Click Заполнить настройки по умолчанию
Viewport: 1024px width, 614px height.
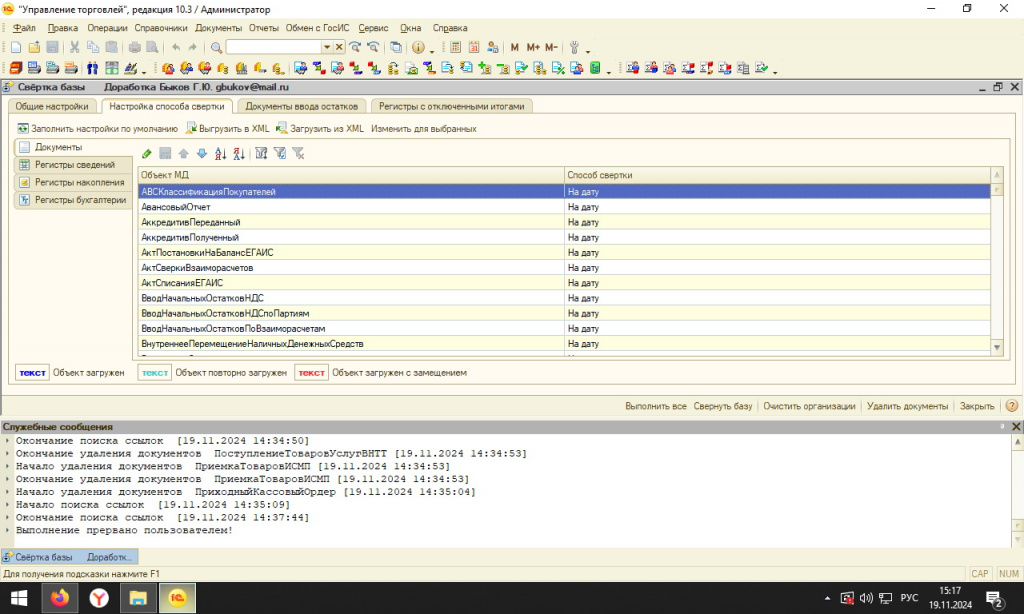point(97,129)
